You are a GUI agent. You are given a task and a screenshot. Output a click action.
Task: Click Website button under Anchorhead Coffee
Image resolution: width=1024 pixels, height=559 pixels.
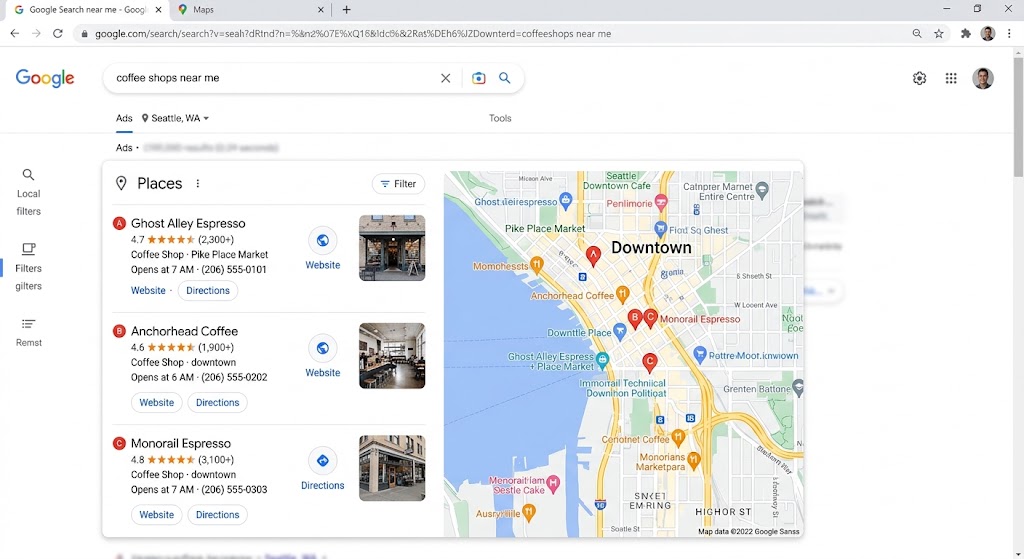157,403
